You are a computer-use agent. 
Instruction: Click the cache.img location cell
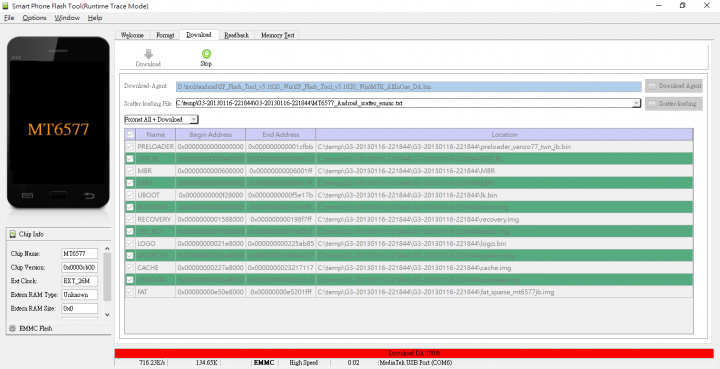(504, 268)
